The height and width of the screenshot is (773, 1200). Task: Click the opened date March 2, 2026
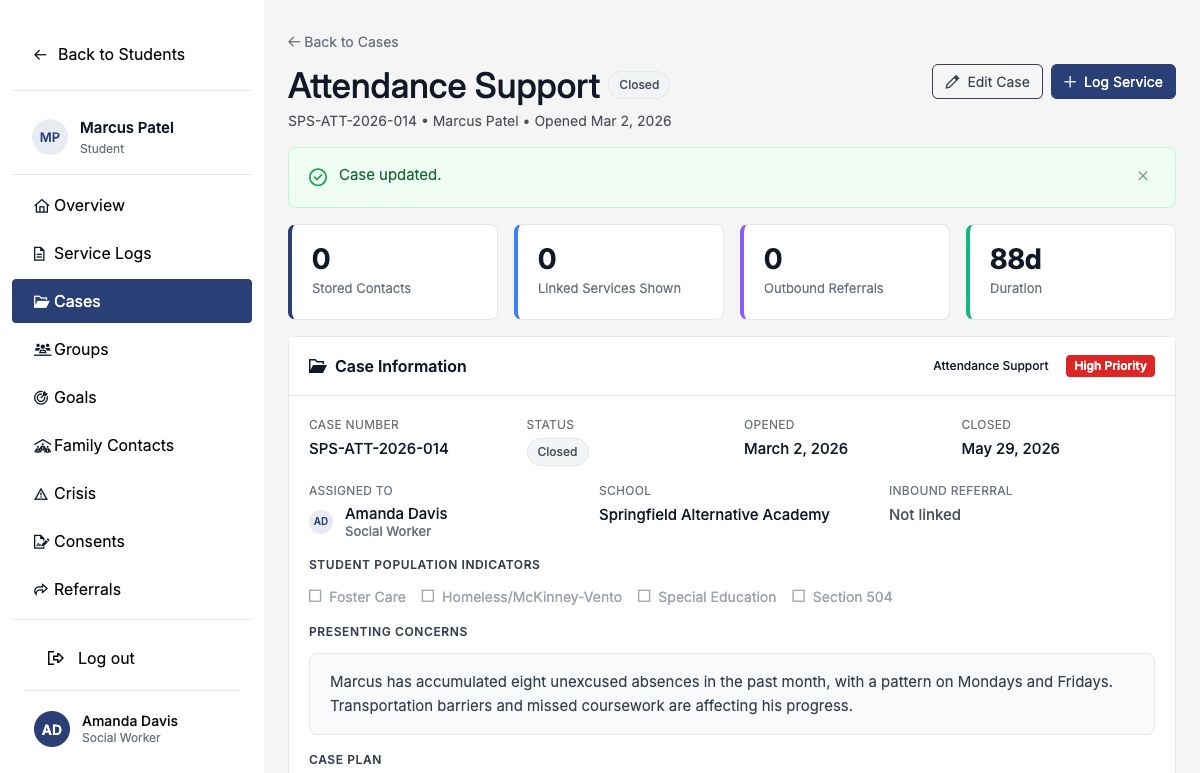tap(796, 449)
